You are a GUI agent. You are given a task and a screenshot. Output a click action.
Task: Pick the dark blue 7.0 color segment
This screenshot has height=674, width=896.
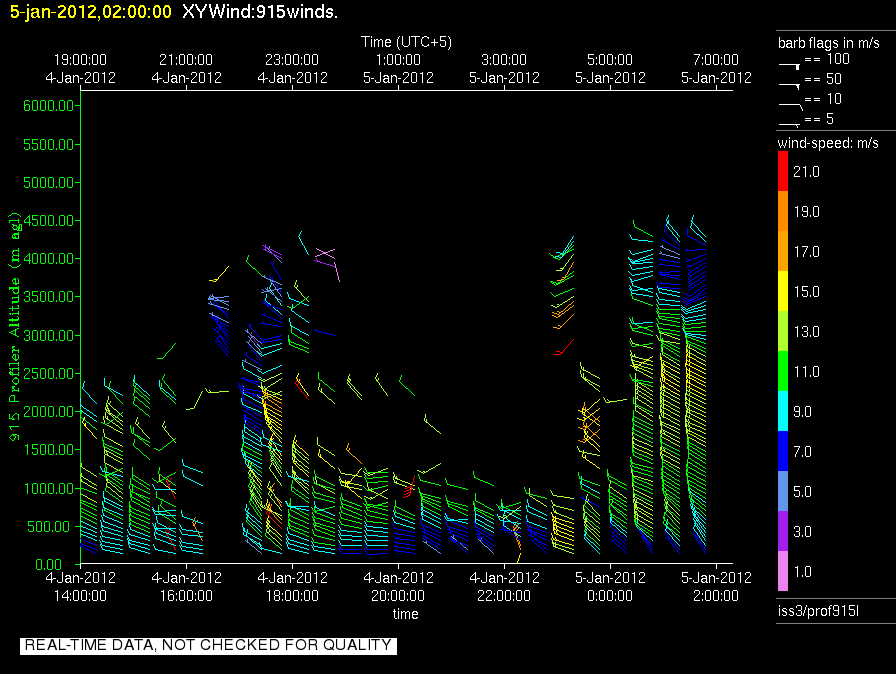783,452
